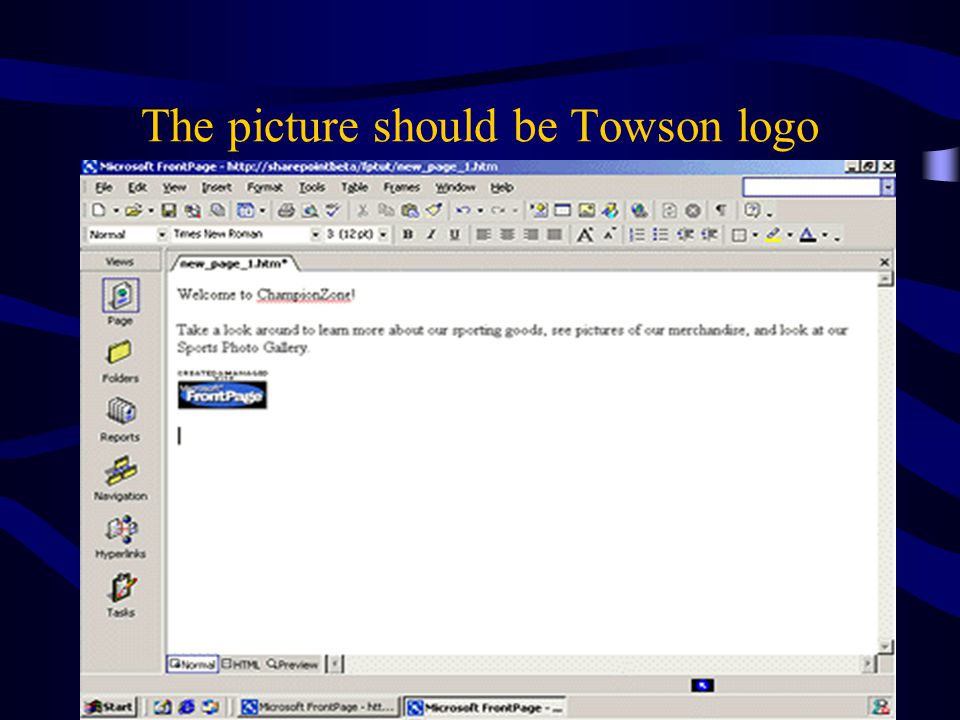Open the font size 3 (12 pt) dropdown

pyautogui.click(x=383, y=234)
